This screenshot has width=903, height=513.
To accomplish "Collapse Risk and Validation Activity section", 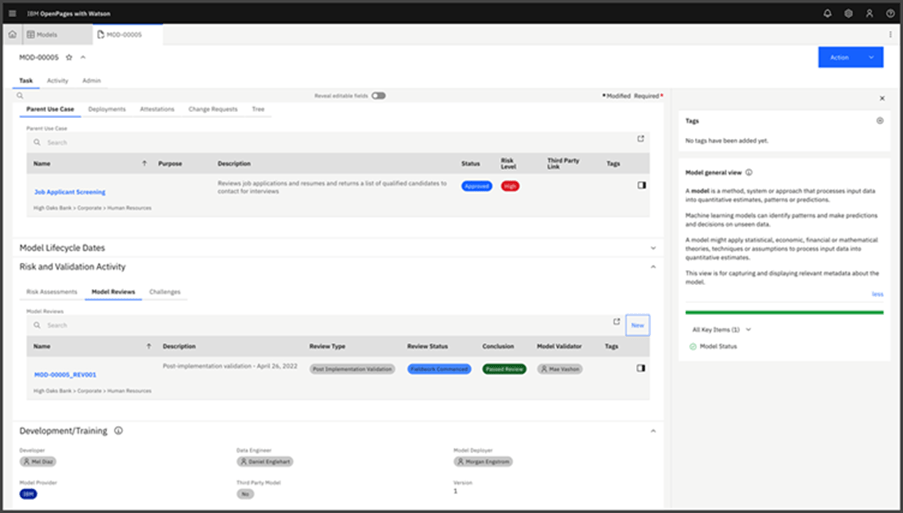I will 653,267.
